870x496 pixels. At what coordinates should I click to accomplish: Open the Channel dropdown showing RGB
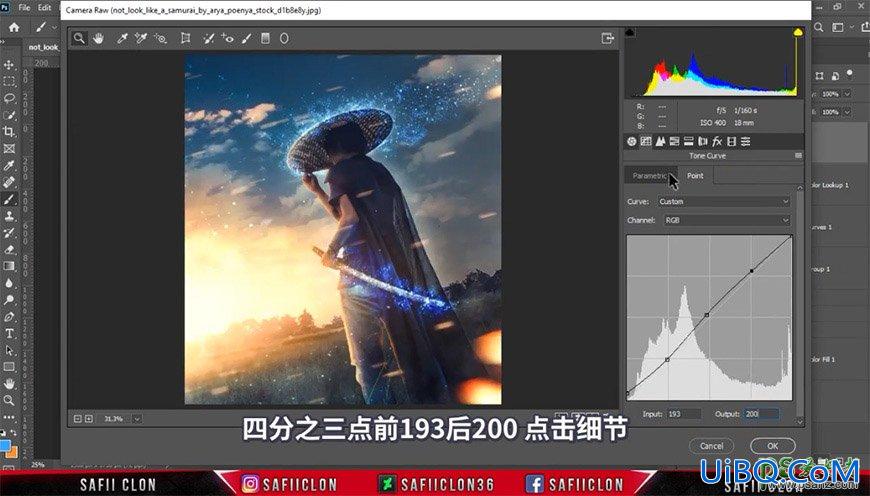[x=727, y=220]
